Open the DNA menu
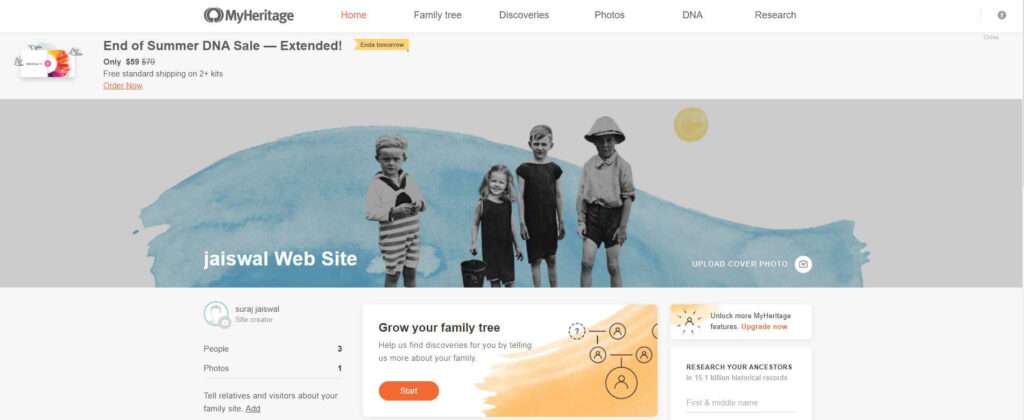The image size is (1024, 420). (692, 15)
